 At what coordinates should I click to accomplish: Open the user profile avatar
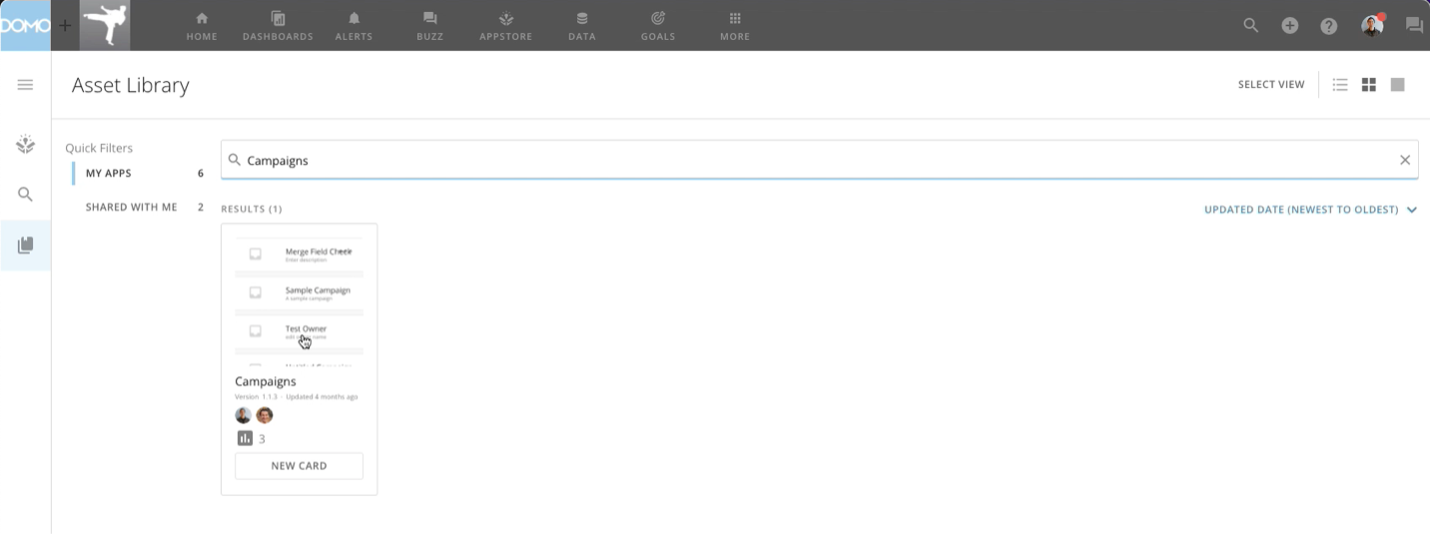click(x=1372, y=25)
